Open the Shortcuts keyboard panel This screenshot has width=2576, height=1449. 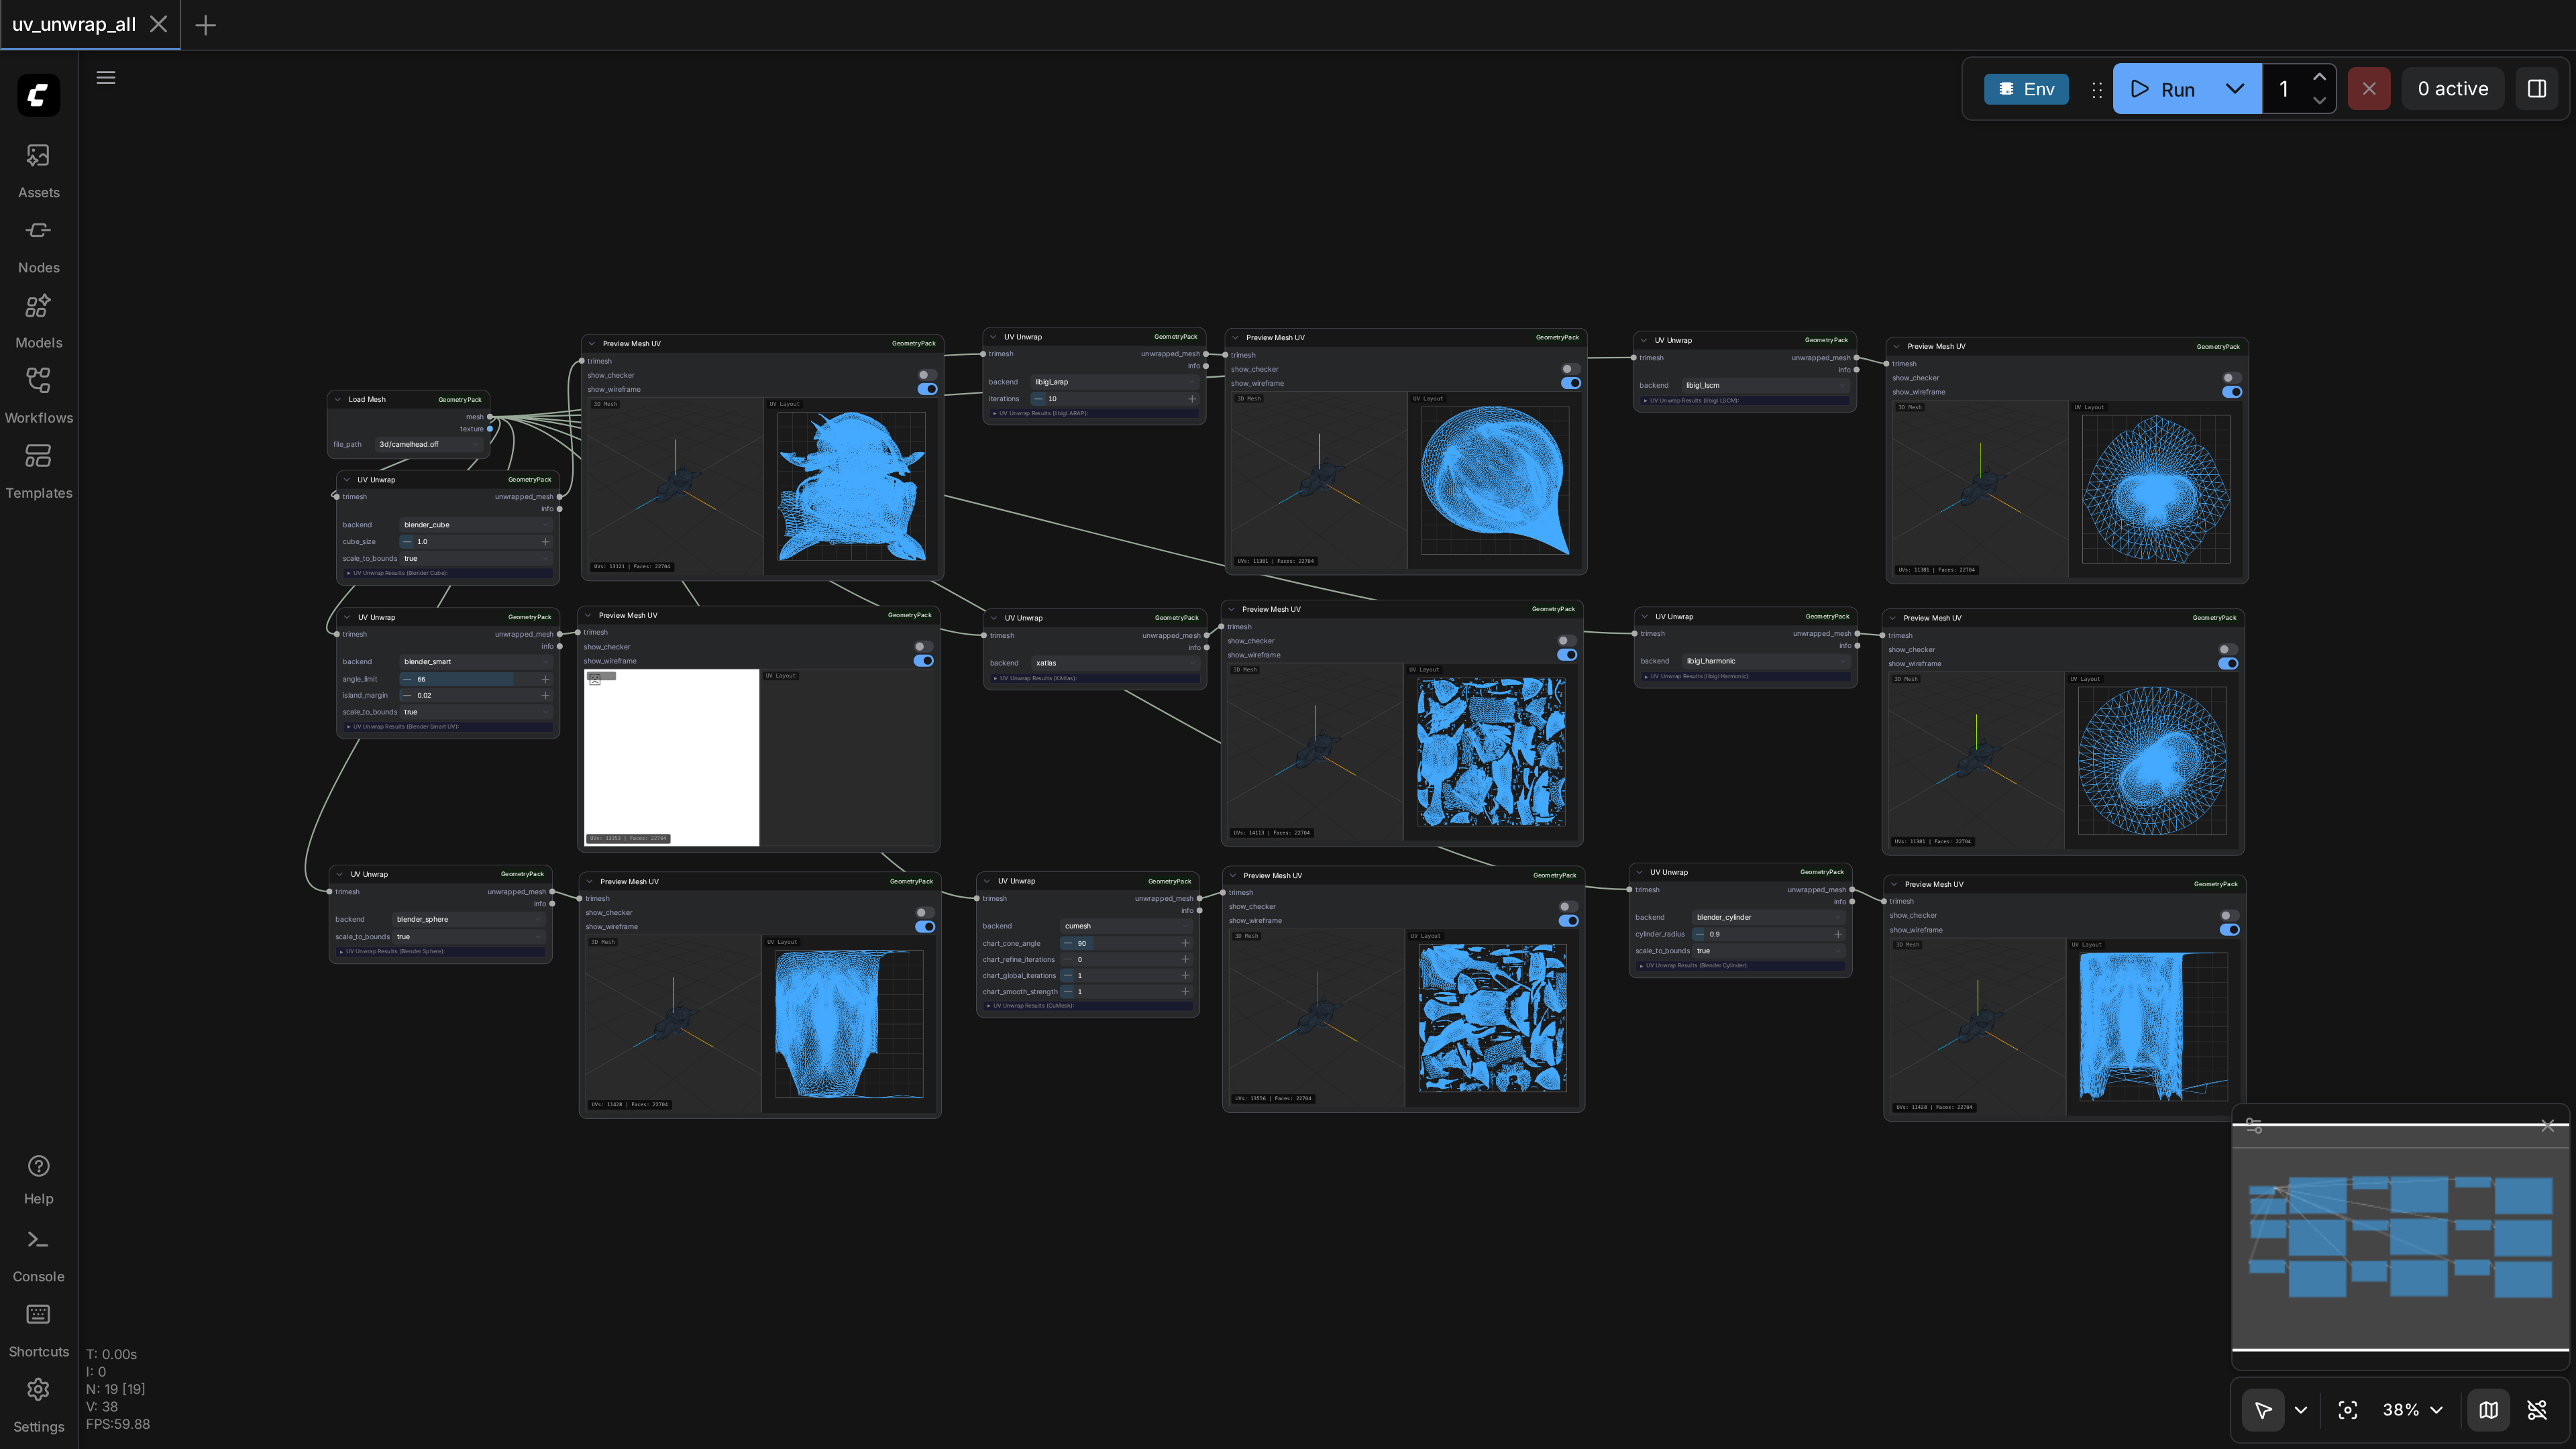38,1330
